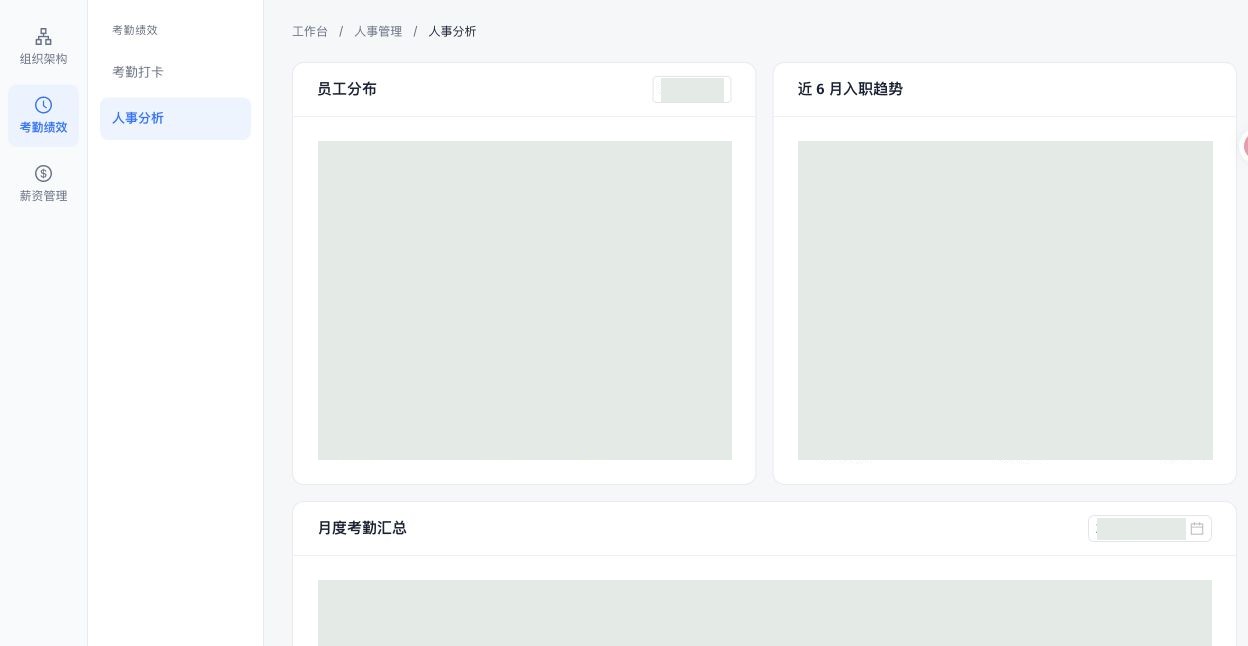This screenshot has width=1248, height=646.
Task: Click 工作台 breadcrumb link
Action: pos(310,31)
